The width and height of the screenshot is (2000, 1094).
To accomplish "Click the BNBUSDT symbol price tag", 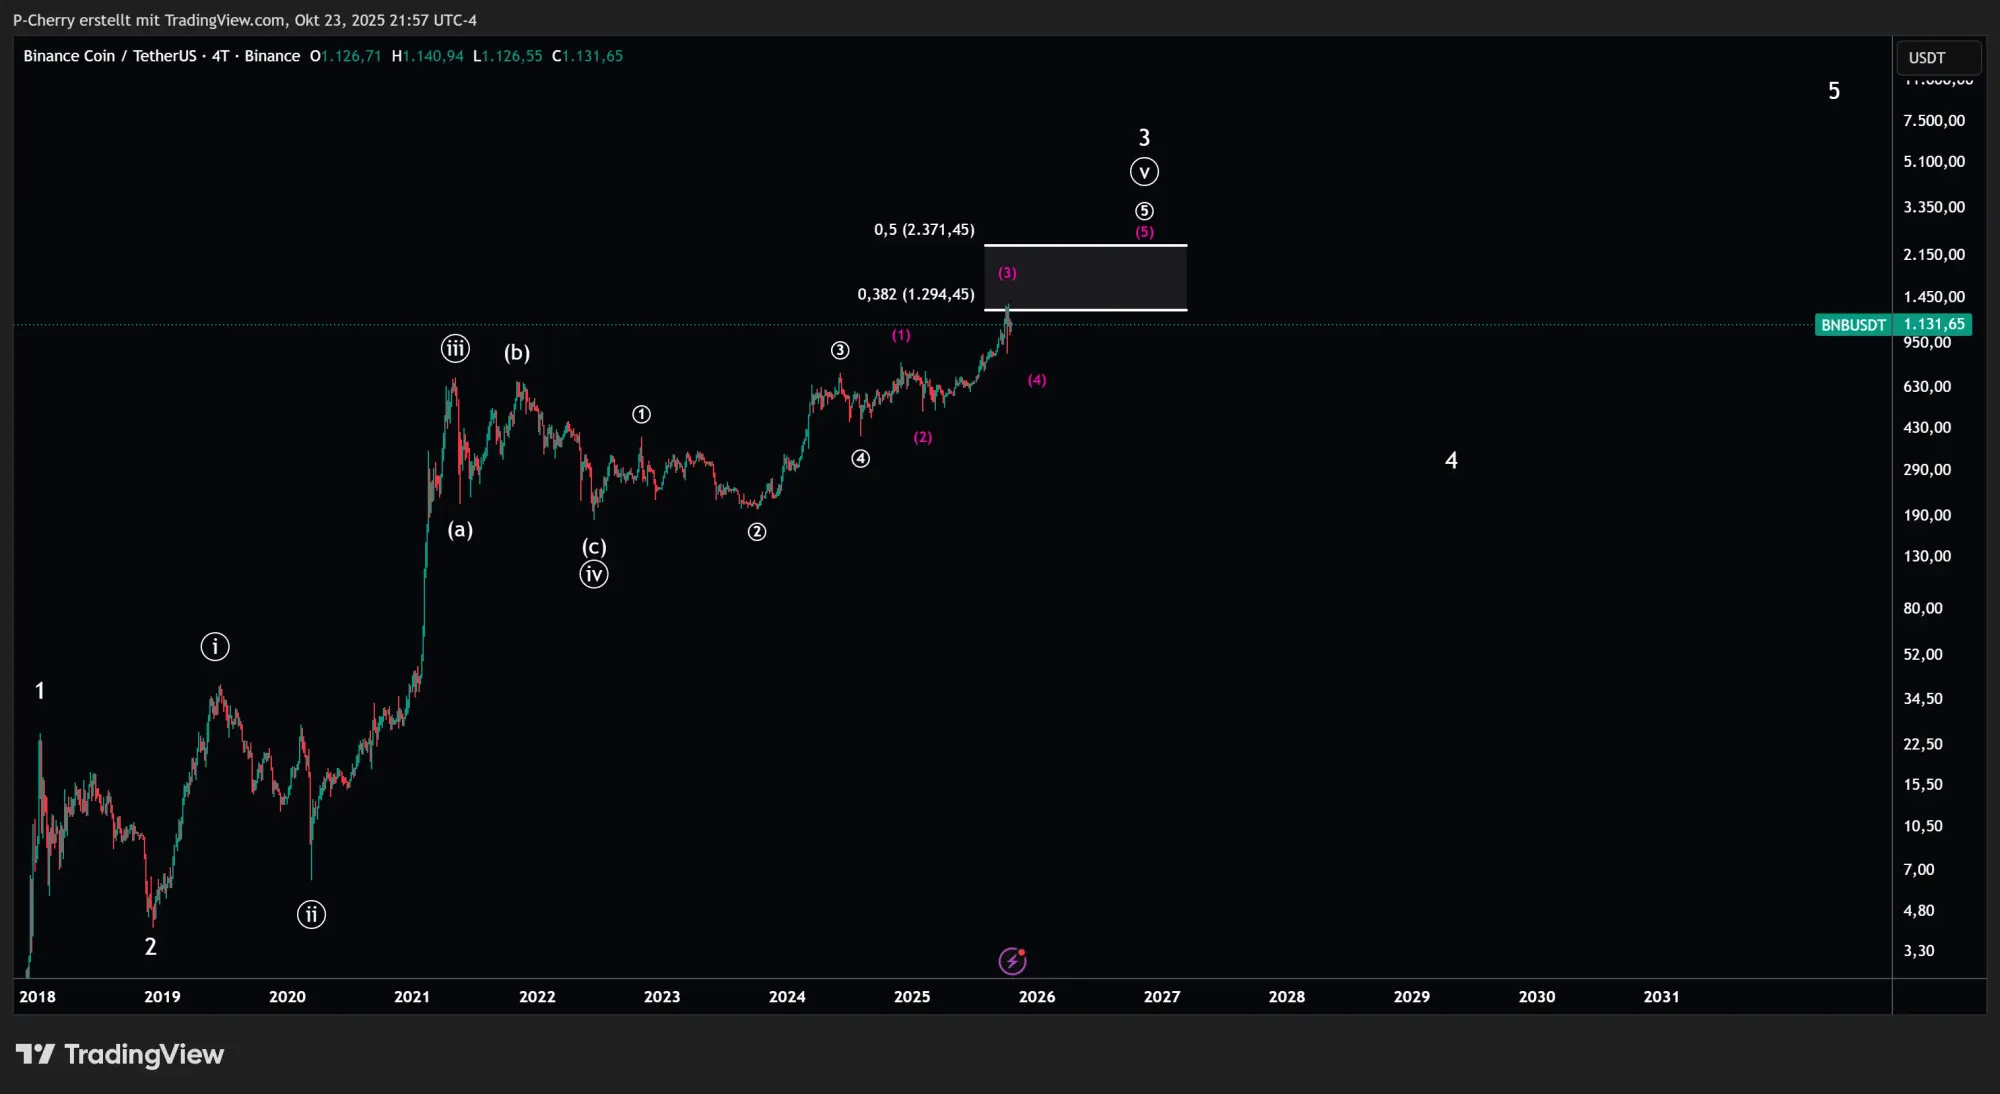I will 1853,325.
